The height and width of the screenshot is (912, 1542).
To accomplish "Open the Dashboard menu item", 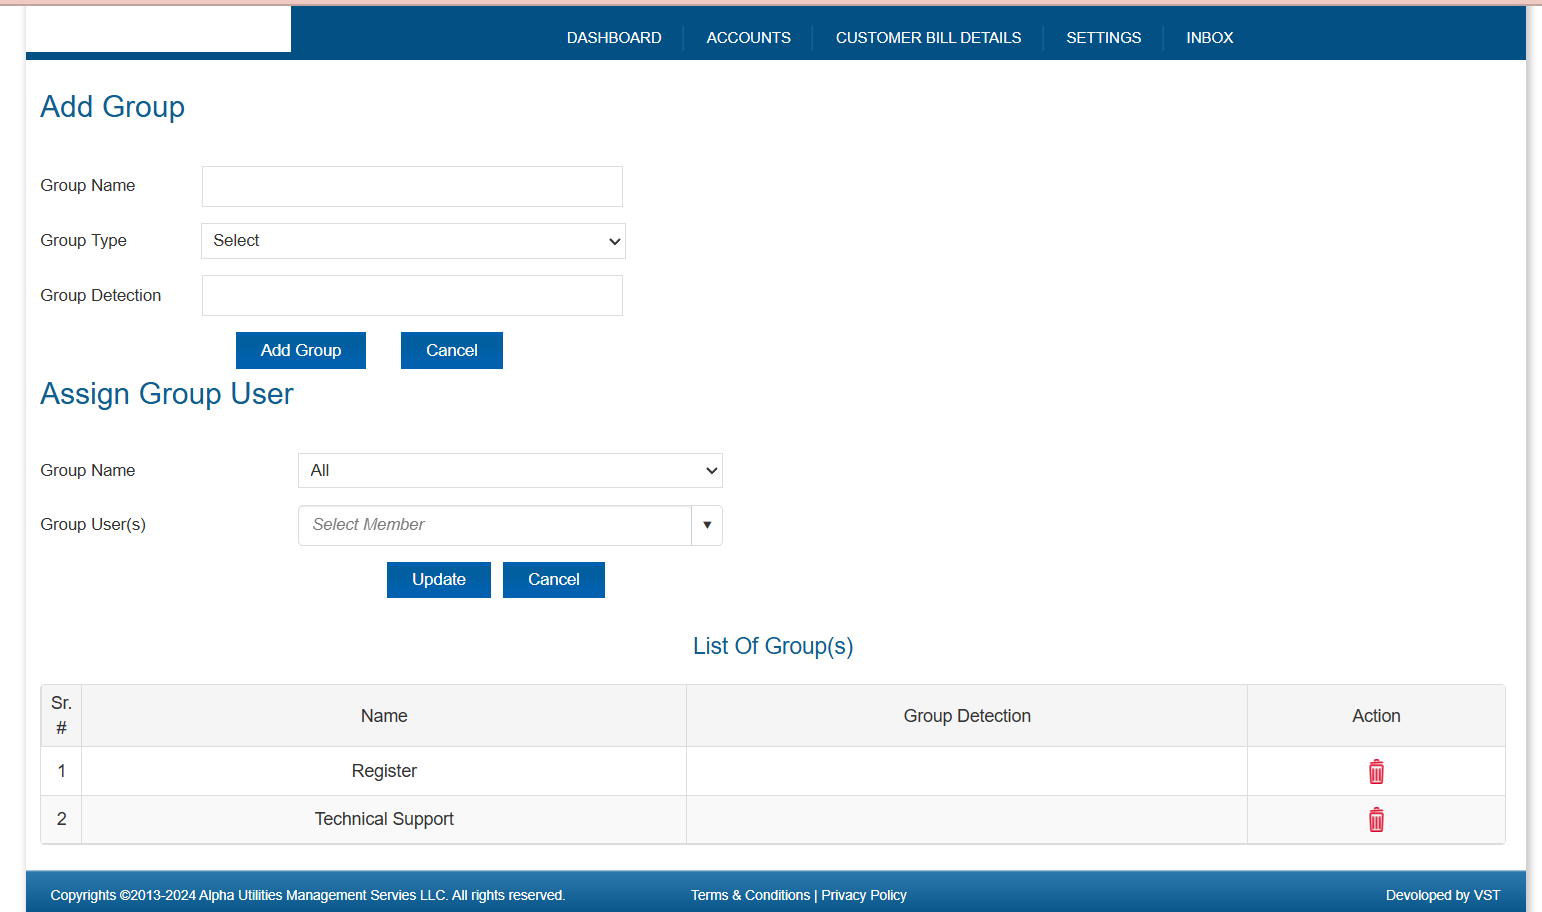I will coord(614,38).
